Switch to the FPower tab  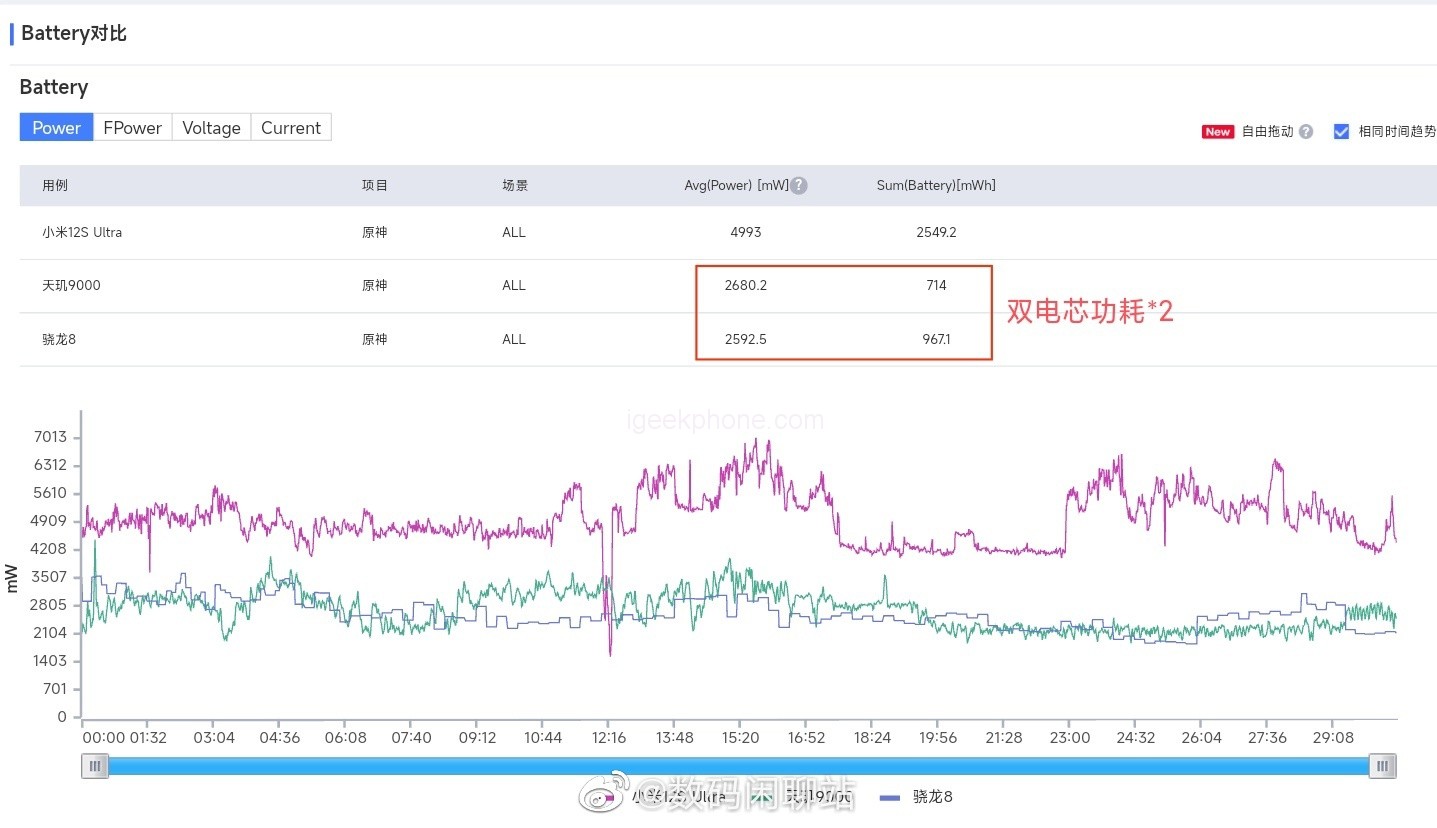[132, 128]
